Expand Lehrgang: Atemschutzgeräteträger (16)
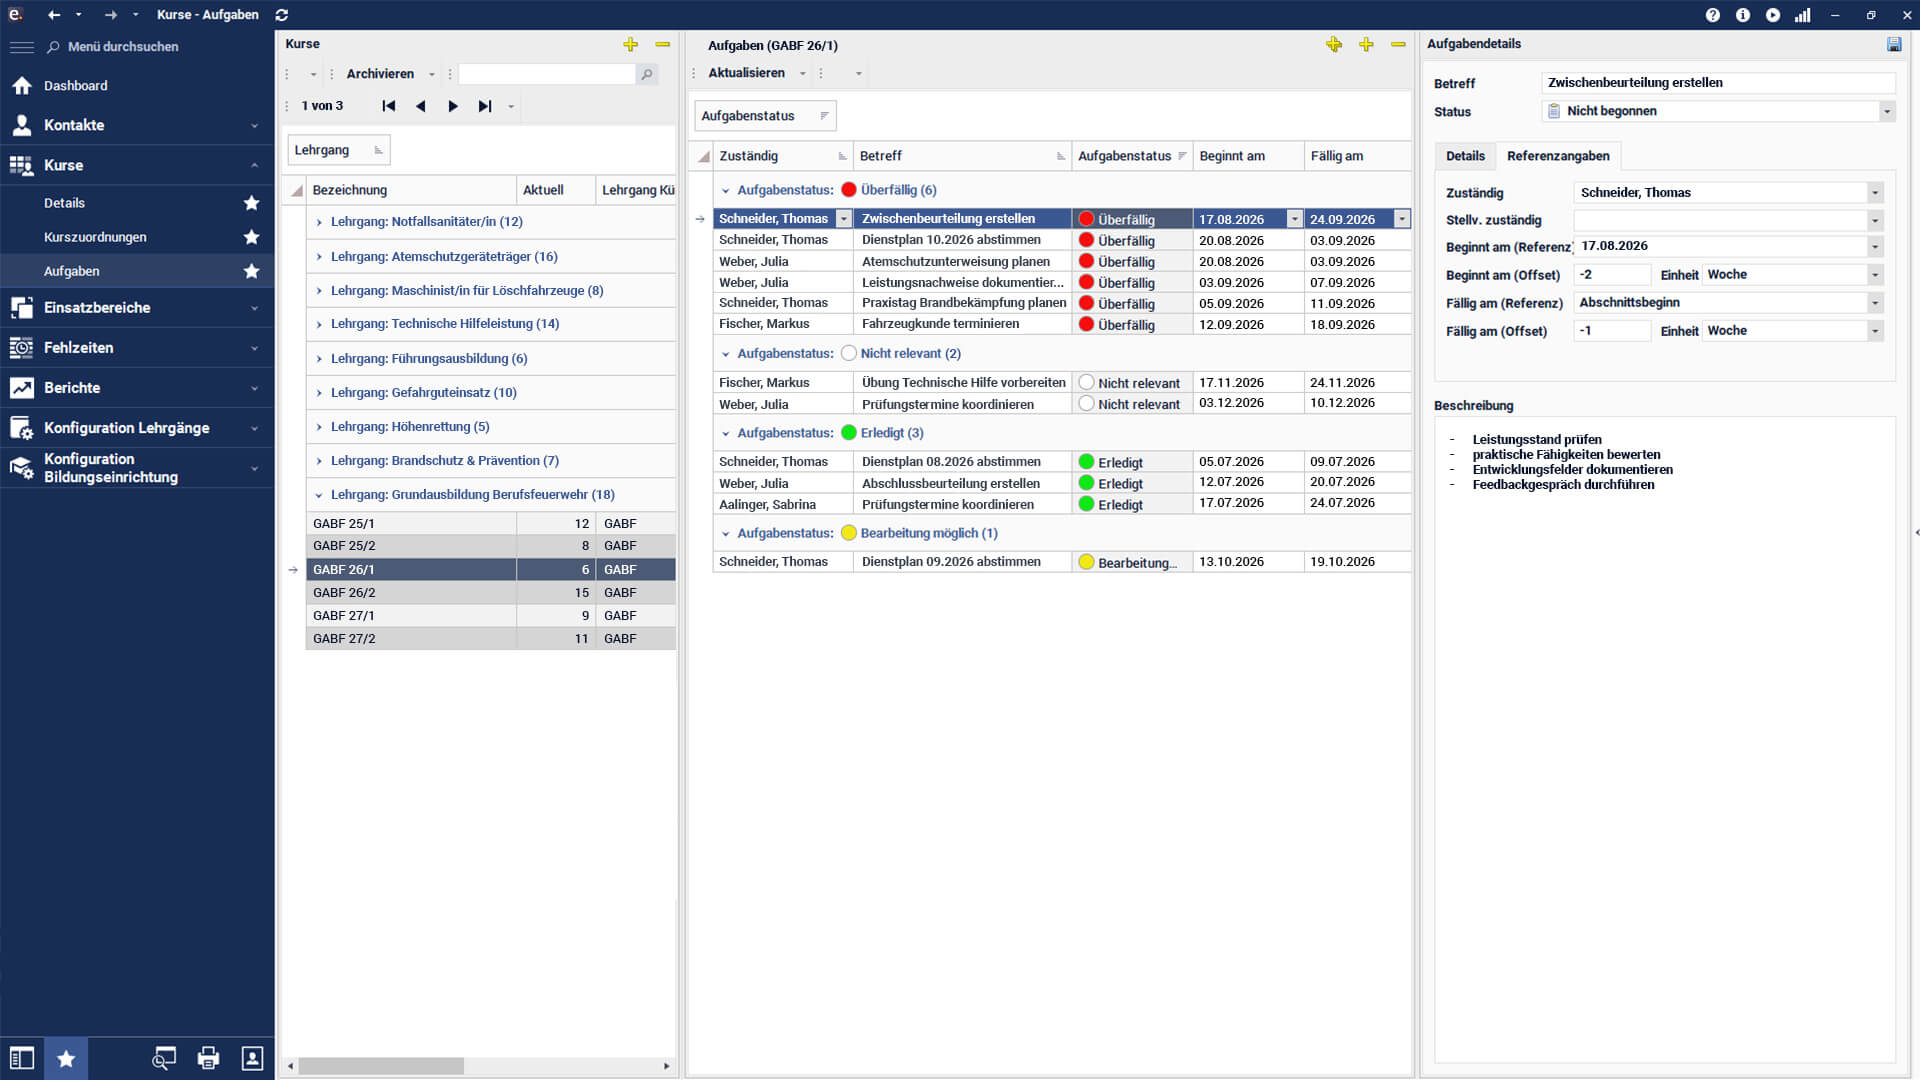 [x=319, y=257]
